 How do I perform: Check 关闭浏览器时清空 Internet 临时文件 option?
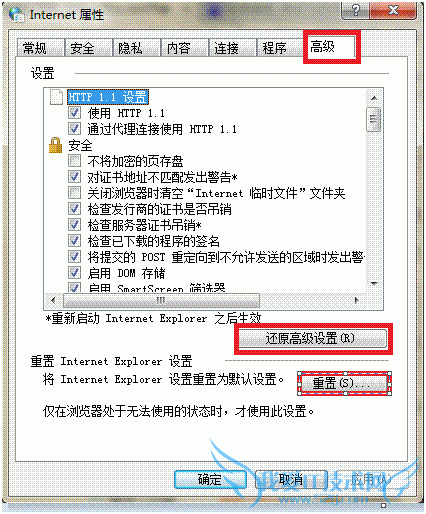click(x=74, y=193)
